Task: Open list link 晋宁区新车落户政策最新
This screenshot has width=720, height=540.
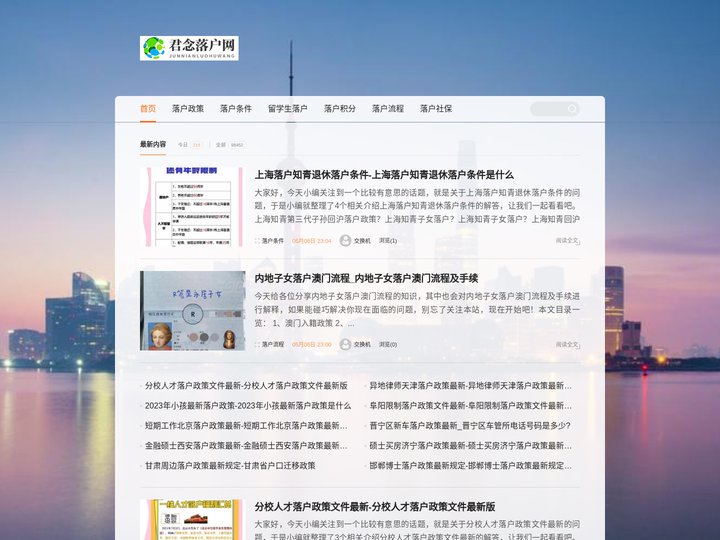Action: tap(470, 426)
